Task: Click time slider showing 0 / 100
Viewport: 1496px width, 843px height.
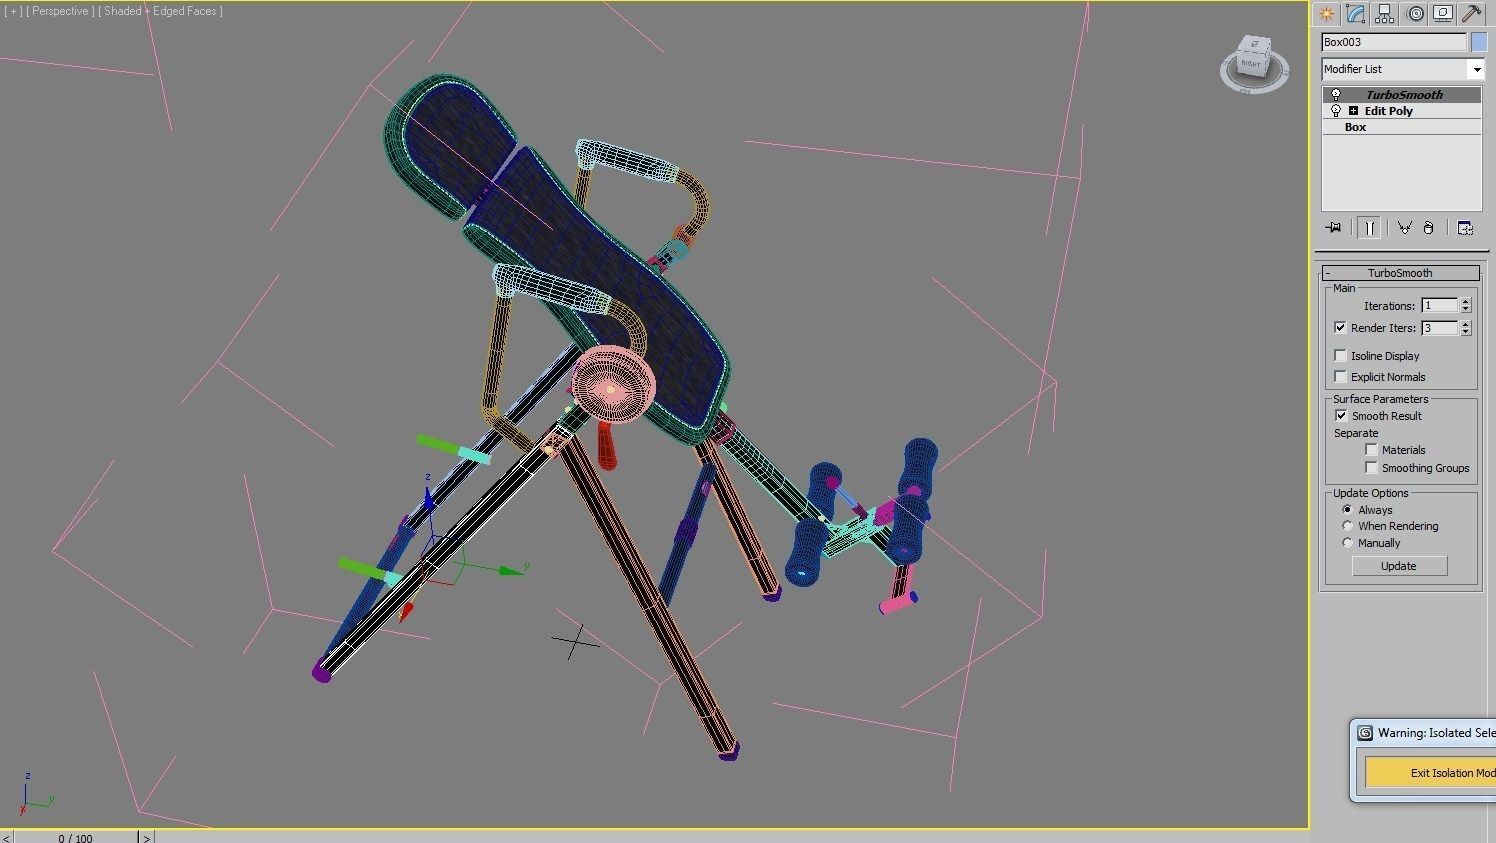Action: click(x=75, y=838)
